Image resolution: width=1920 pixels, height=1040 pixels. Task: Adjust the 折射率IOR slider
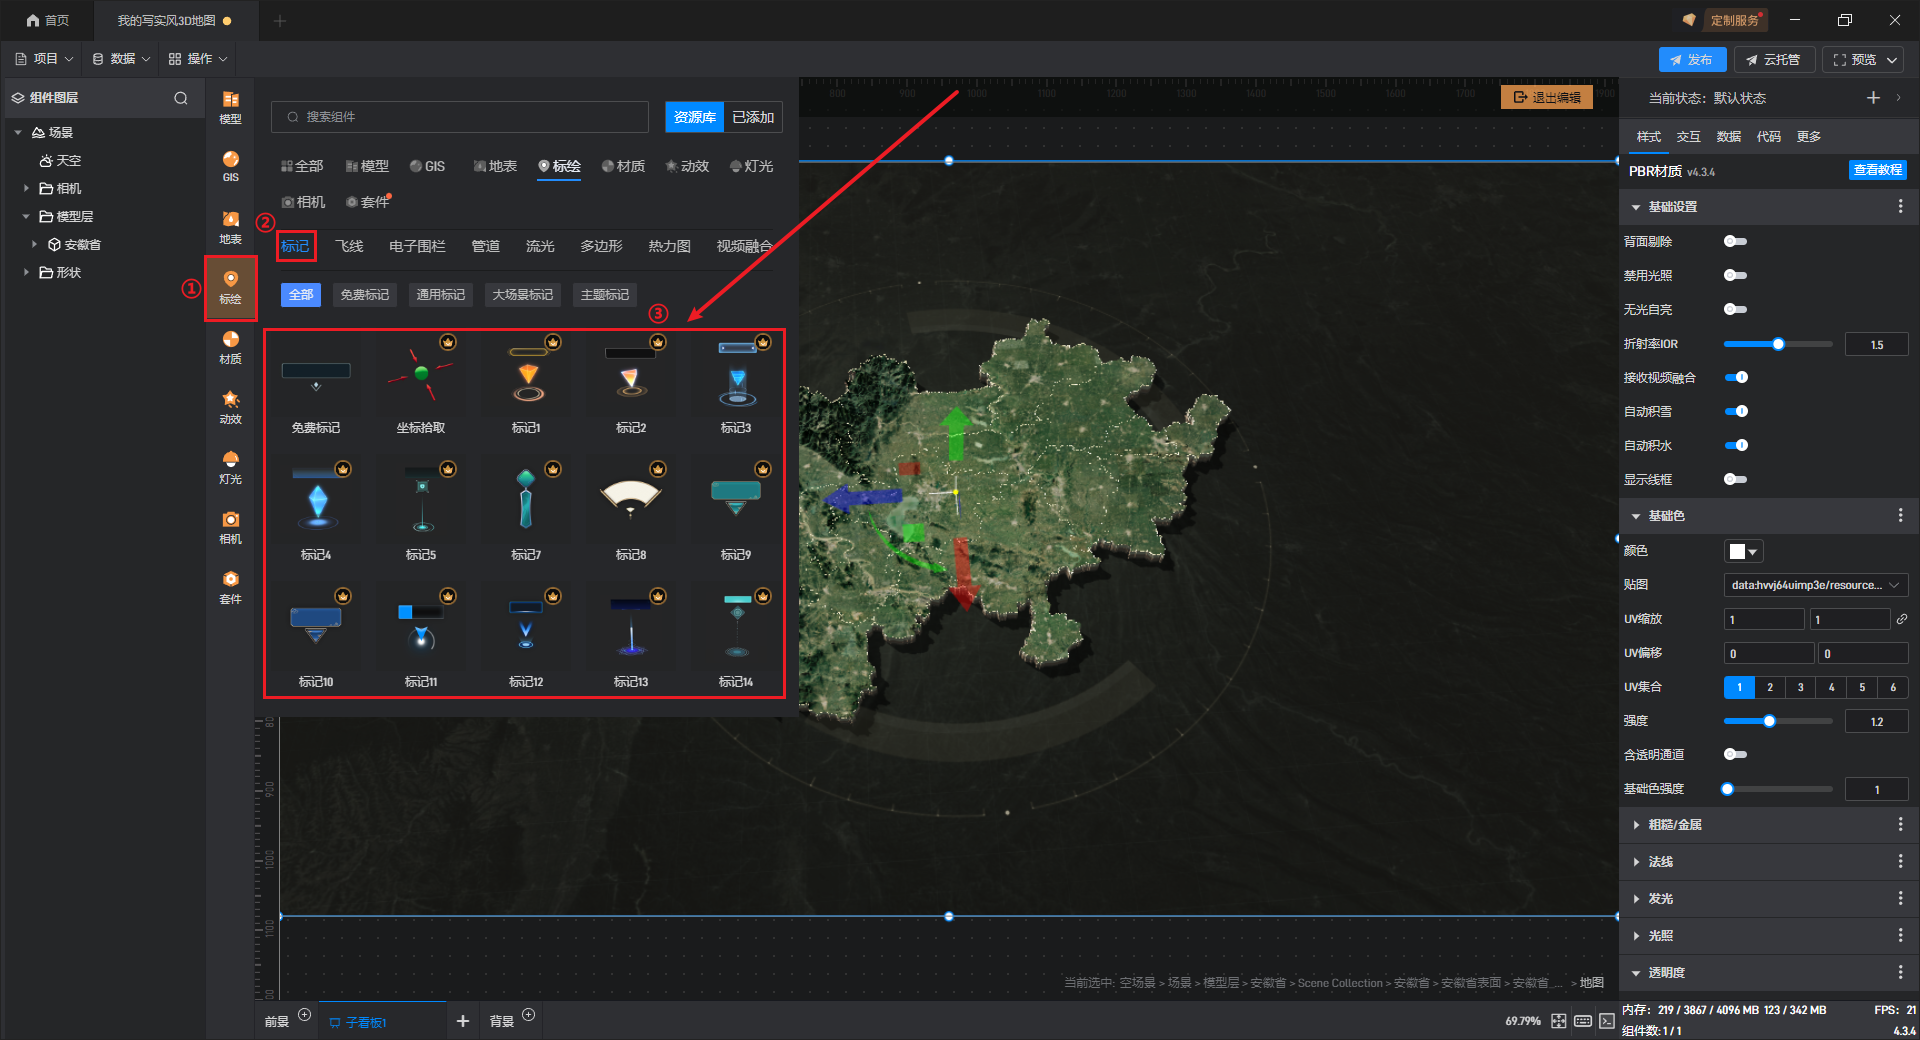pos(1778,344)
